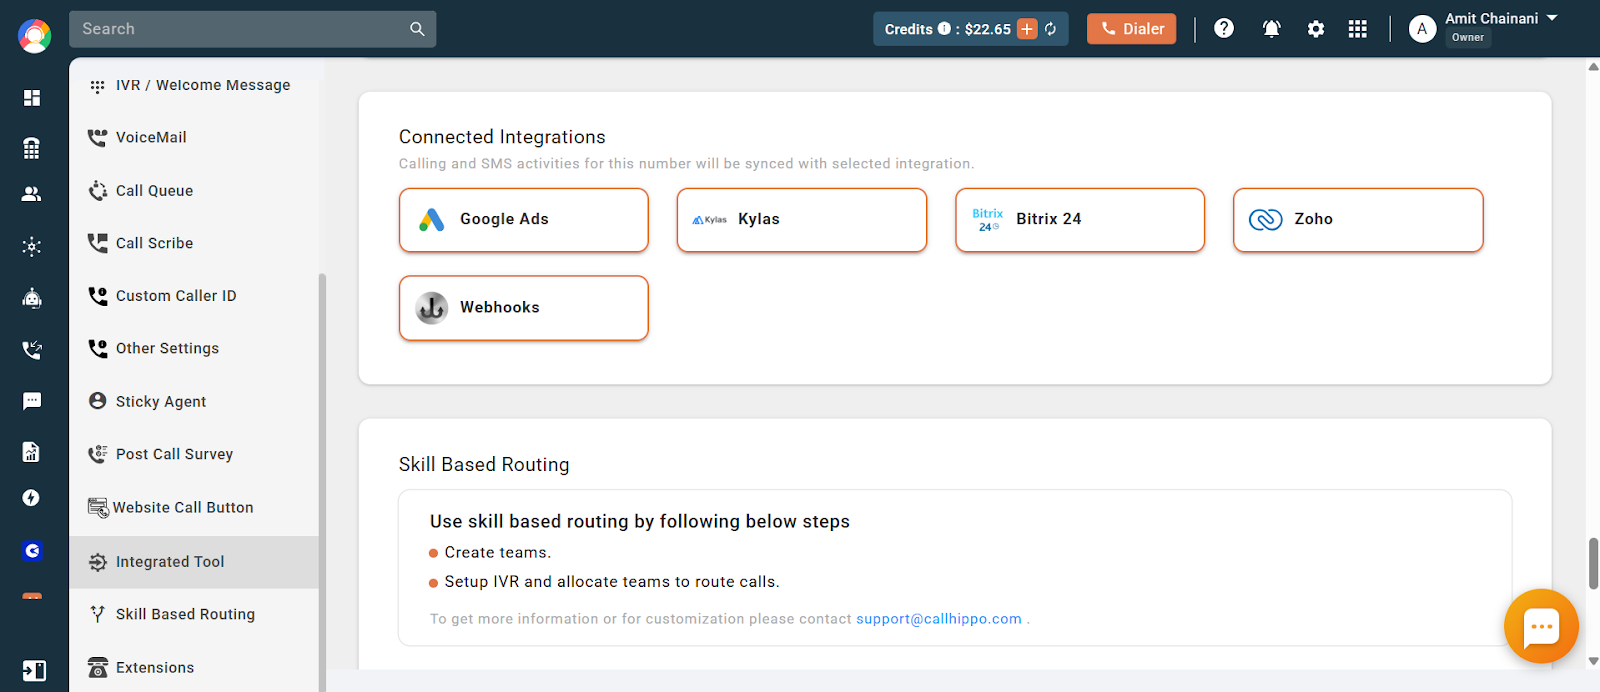Select the Google Ads integration card
Viewport: 1600px width, 692px height.
(x=524, y=220)
